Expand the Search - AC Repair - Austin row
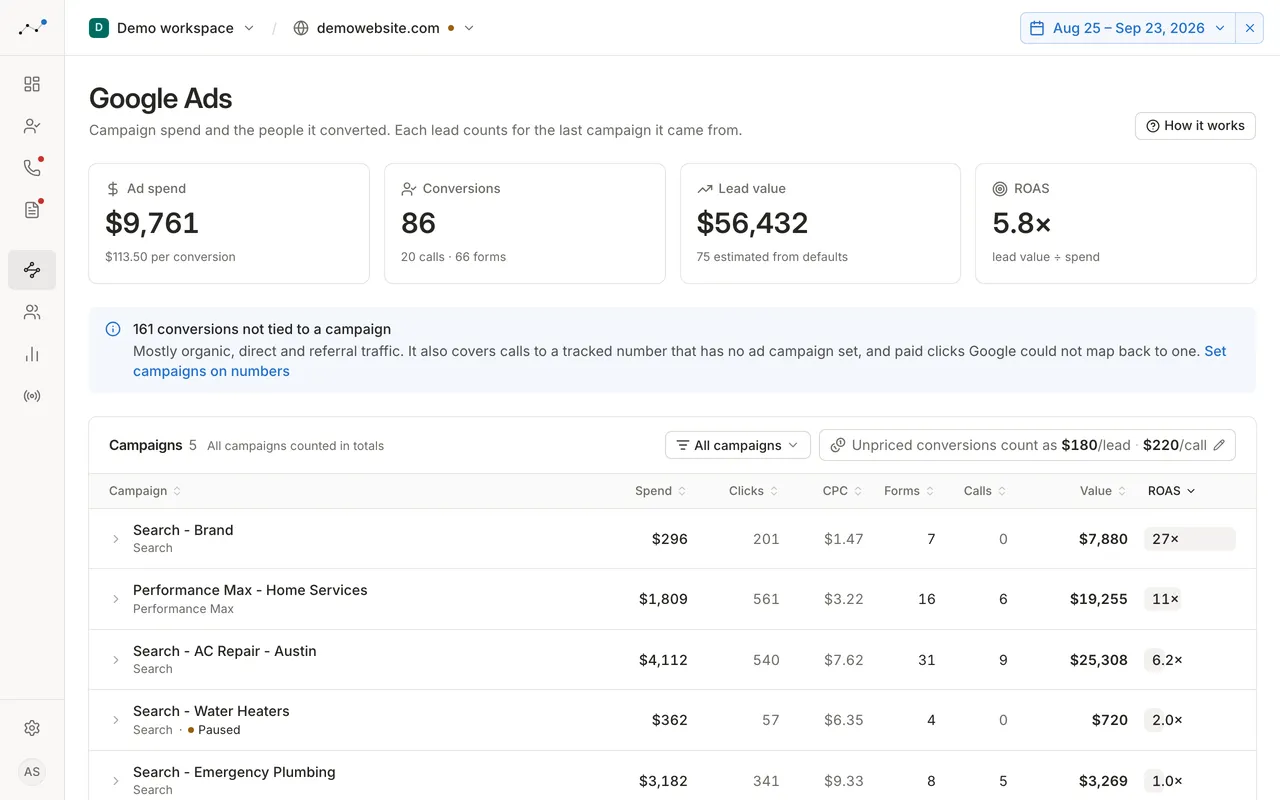Viewport: 1280px width, 800px height. coord(116,660)
